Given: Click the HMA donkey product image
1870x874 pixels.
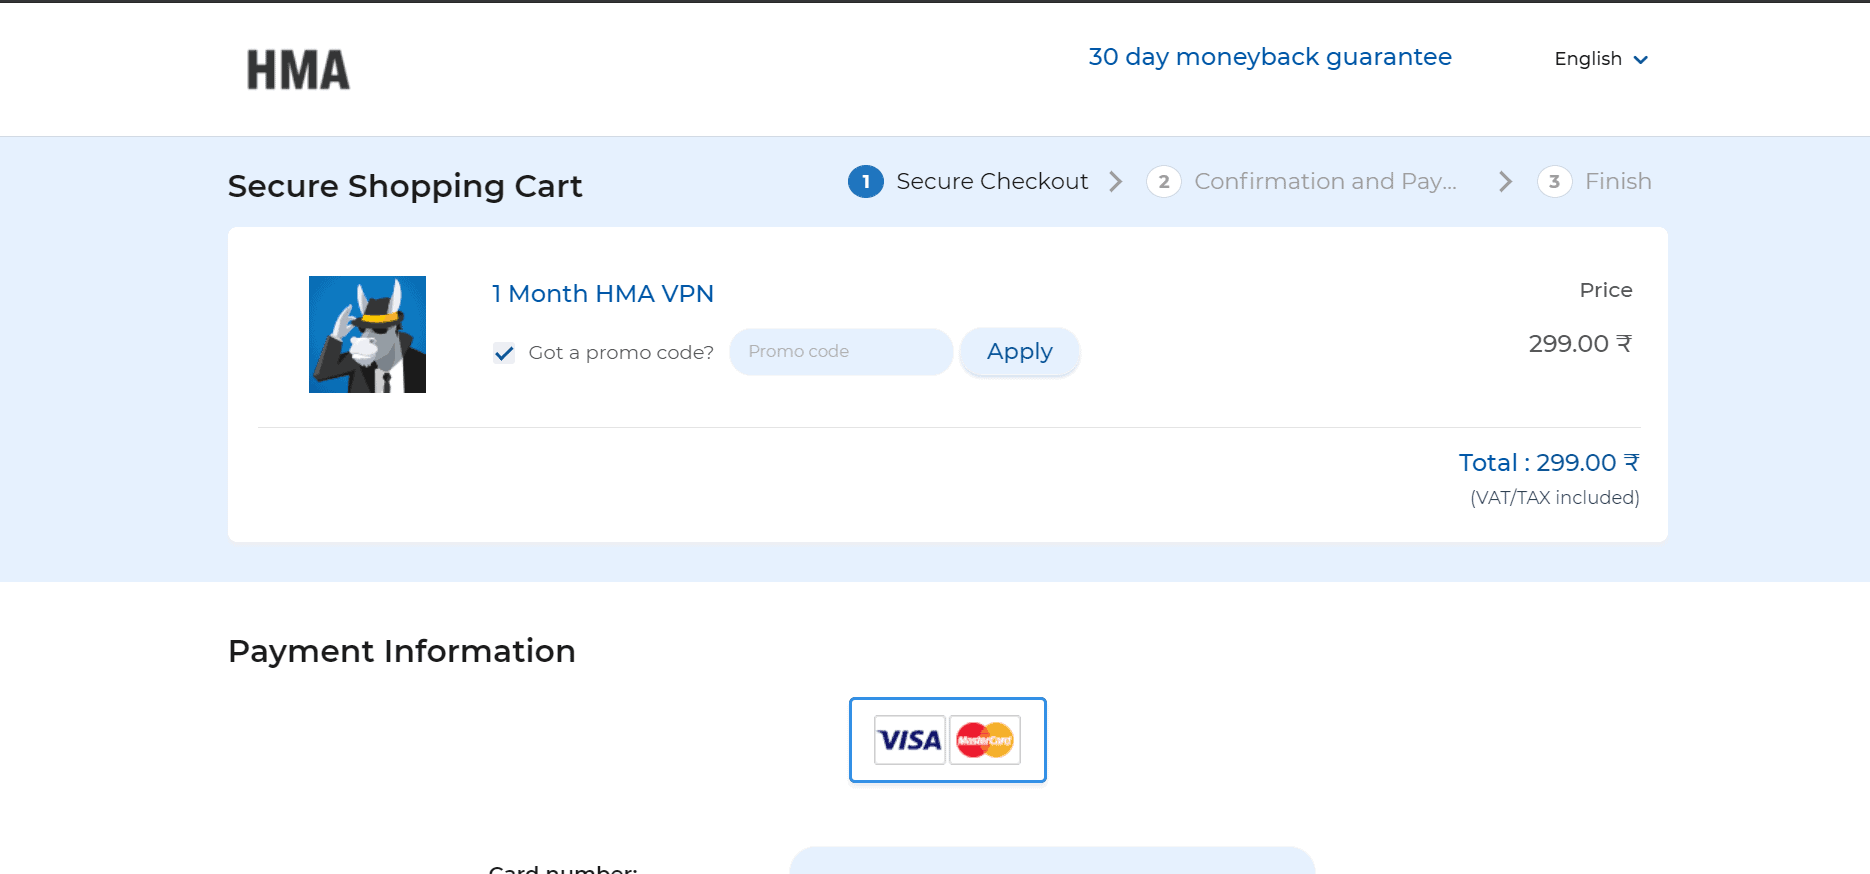Looking at the screenshot, I should [x=367, y=334].
